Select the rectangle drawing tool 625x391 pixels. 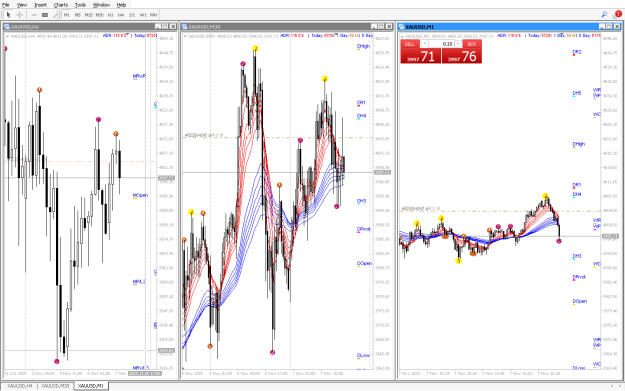click(45, 15)
